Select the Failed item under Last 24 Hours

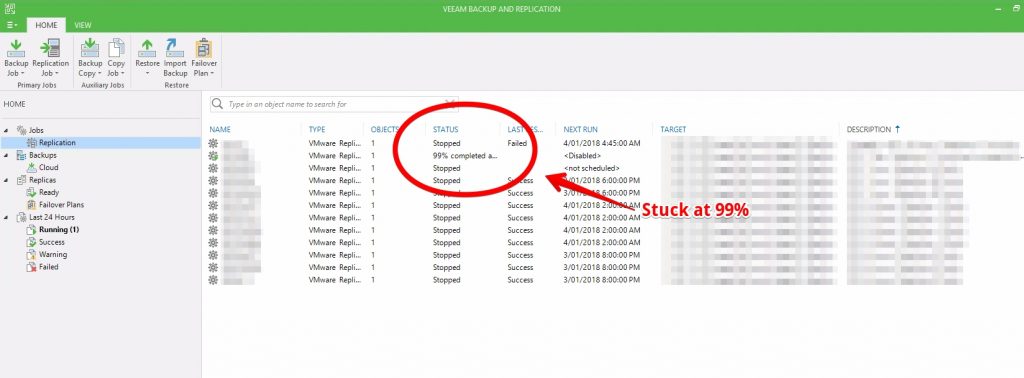[48, 267]
